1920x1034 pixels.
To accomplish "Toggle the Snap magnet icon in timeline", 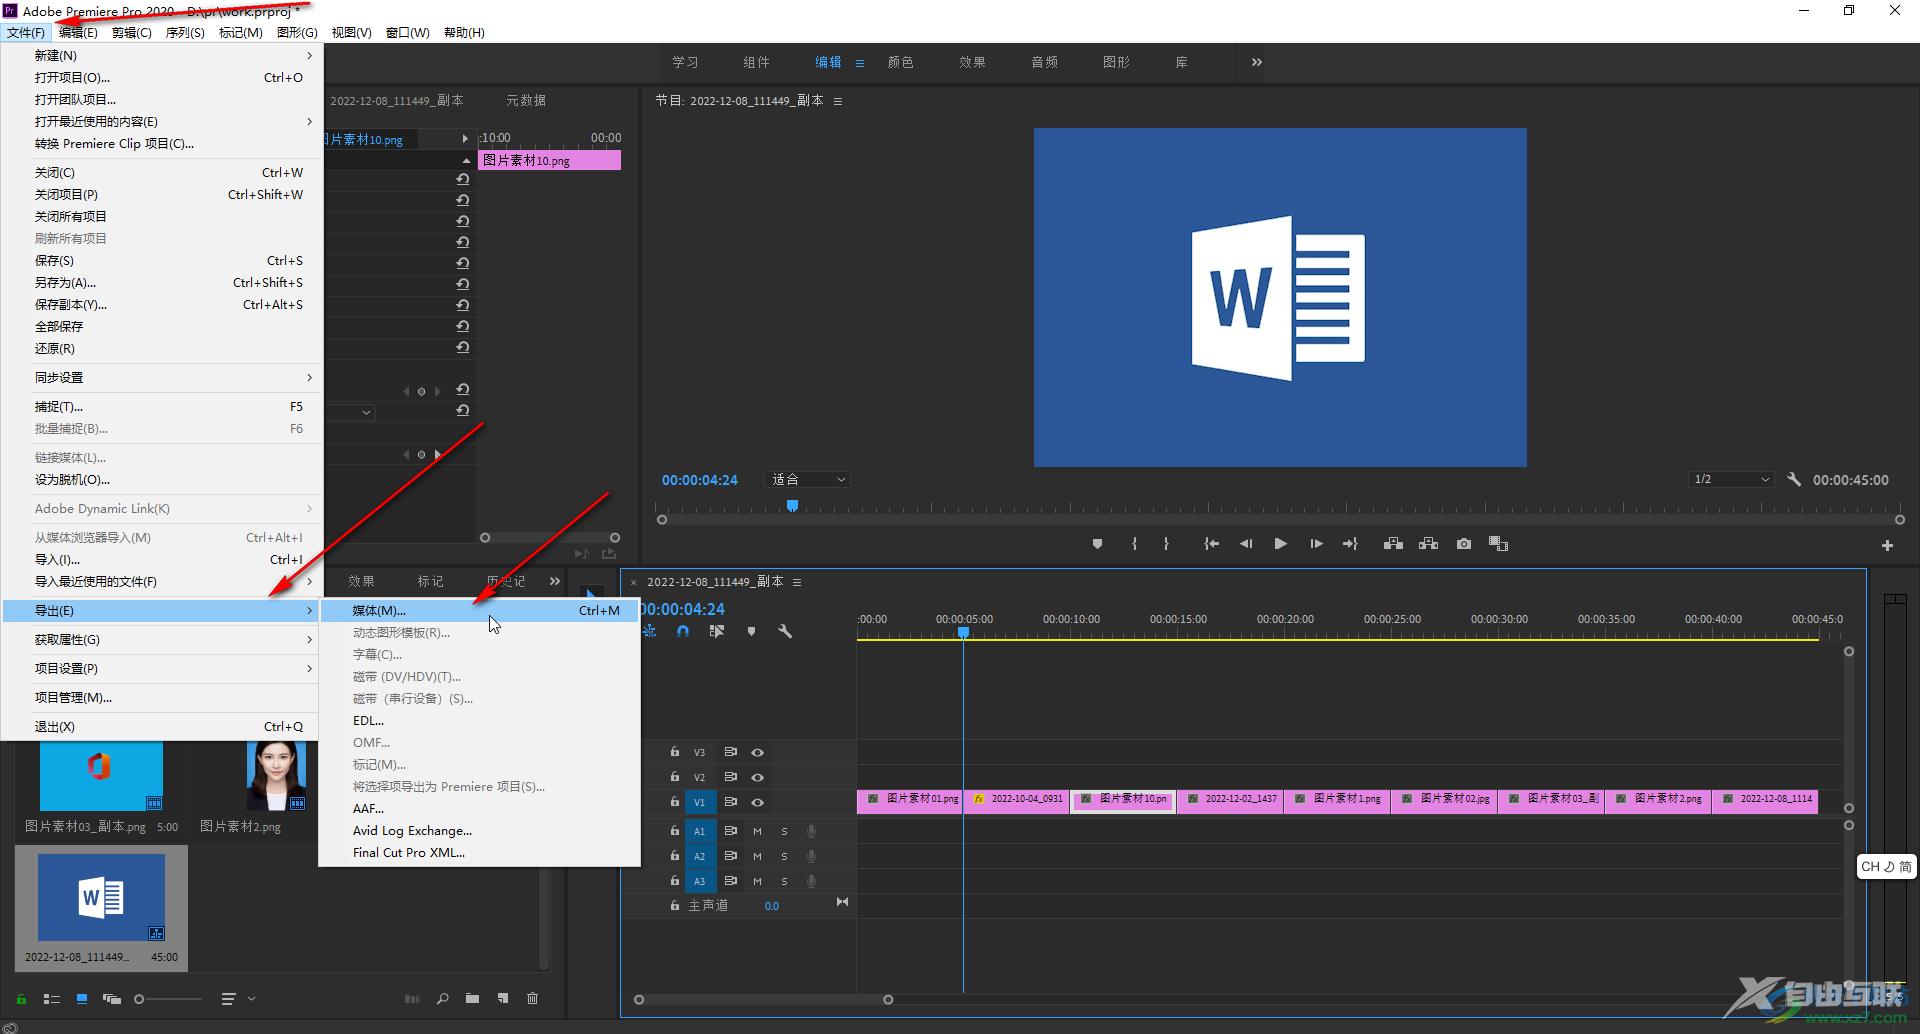I will click(683, 632).
